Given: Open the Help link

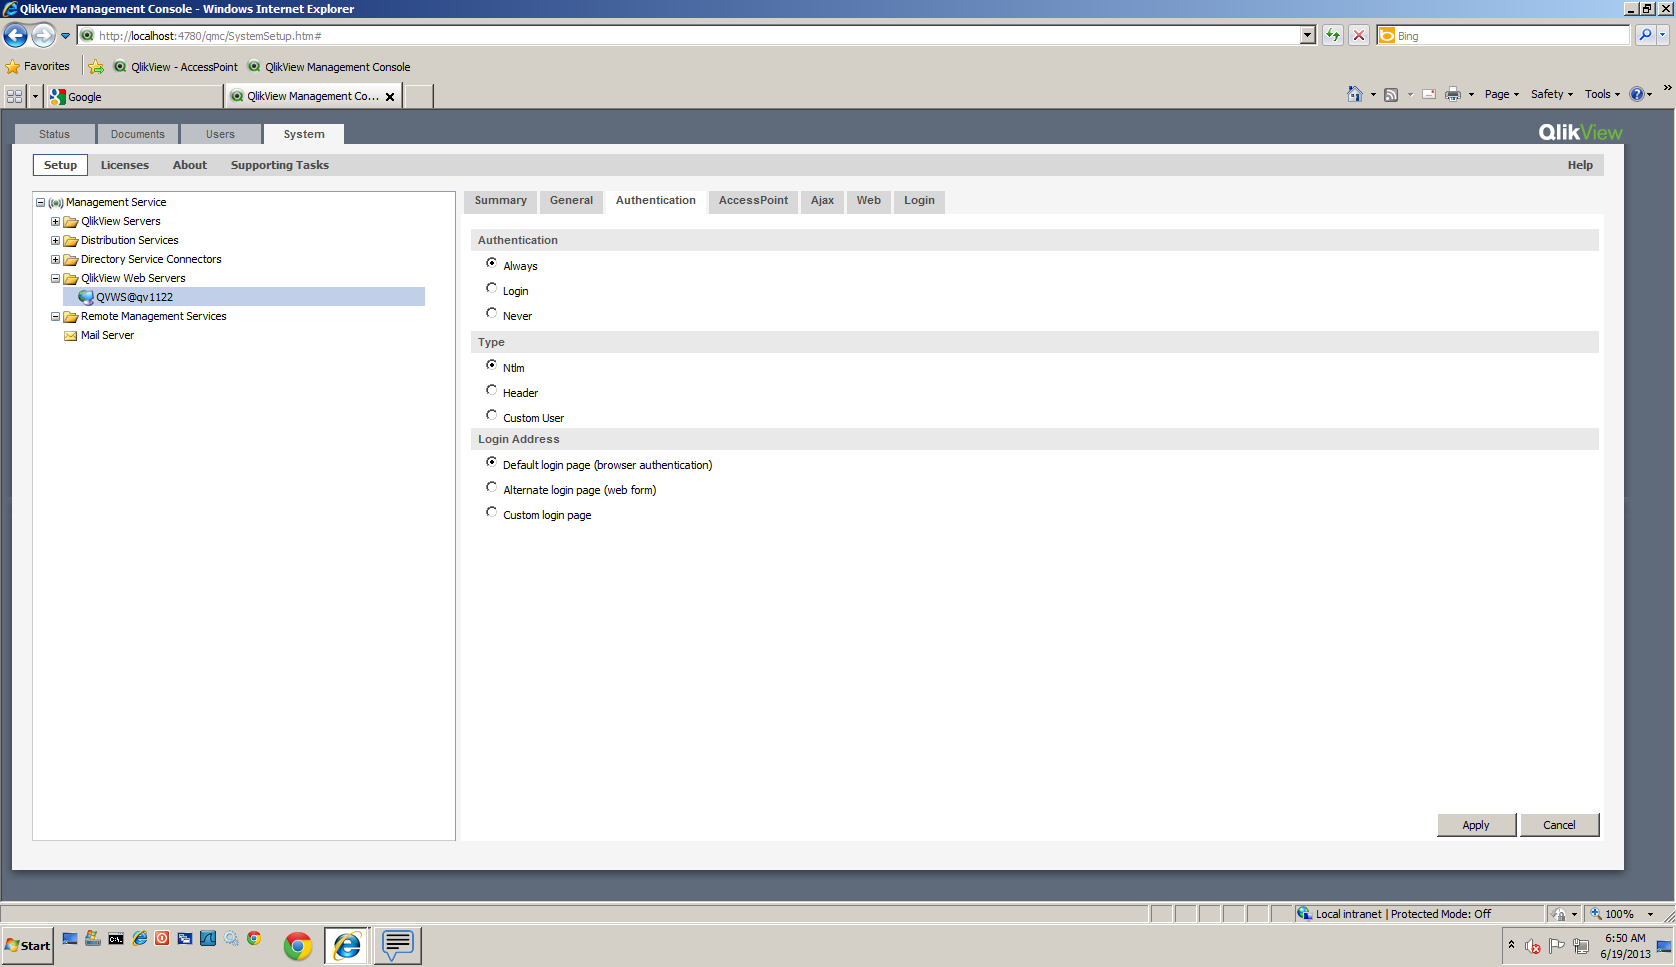Looking at the screenshot, I should tap(1580, 165).
